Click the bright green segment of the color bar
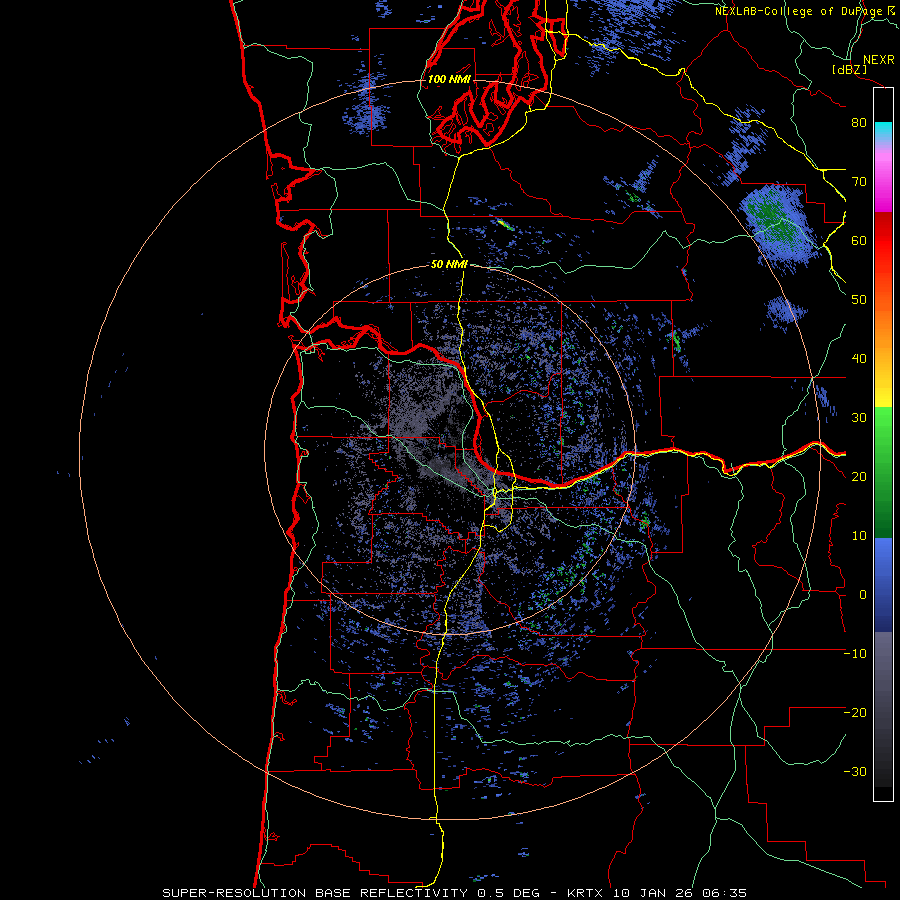This screenshot has height=900, width=900. point(883,428)
